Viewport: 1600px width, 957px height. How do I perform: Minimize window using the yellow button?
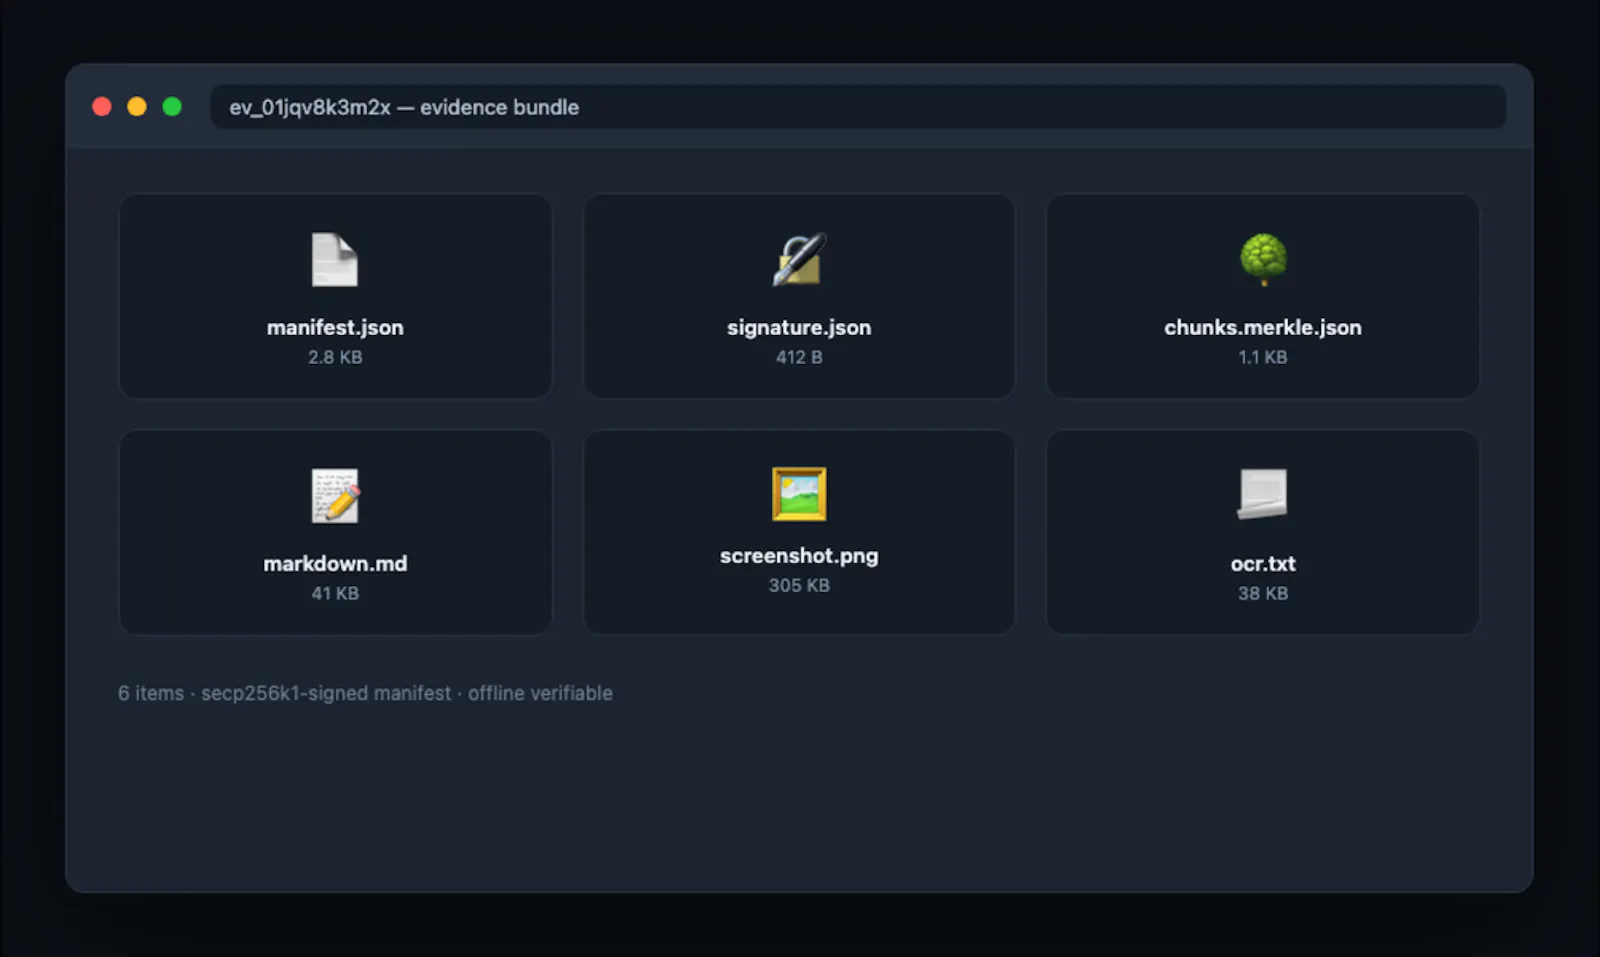click(x=137, y=107)
